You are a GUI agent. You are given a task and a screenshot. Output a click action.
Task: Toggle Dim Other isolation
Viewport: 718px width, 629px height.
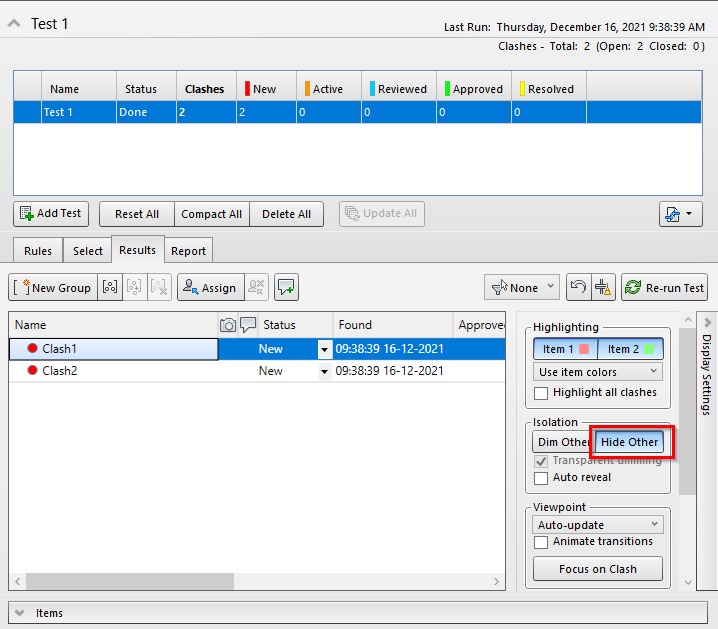pyautogui.click(x=563, y=442)
